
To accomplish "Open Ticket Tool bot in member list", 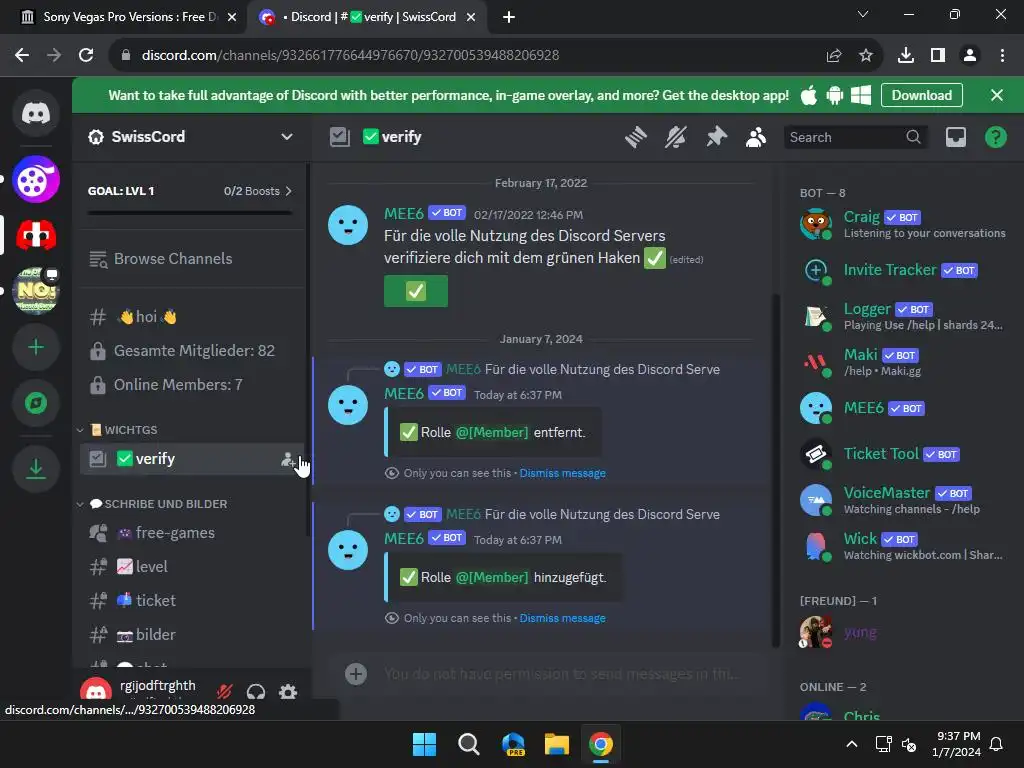I will click(903, 454).
